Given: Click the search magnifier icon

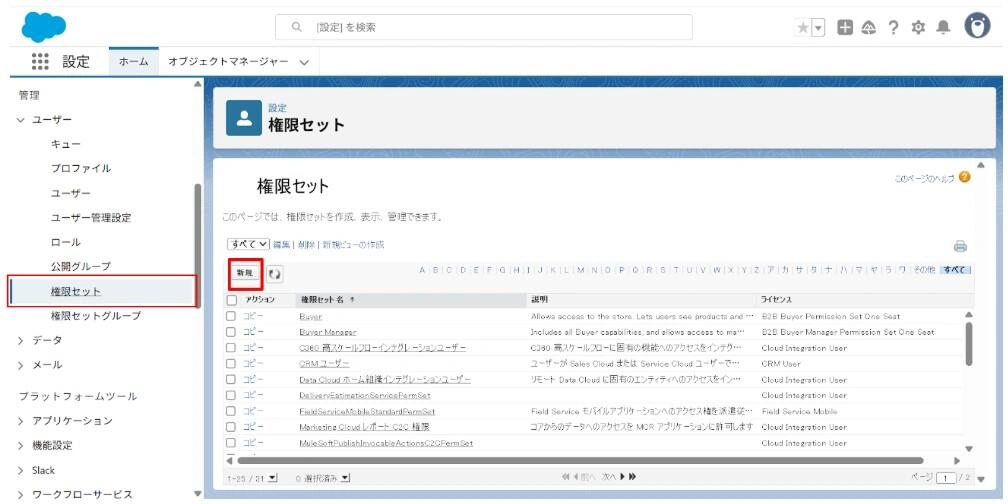Looking at the screenshot, I should 296,28.
